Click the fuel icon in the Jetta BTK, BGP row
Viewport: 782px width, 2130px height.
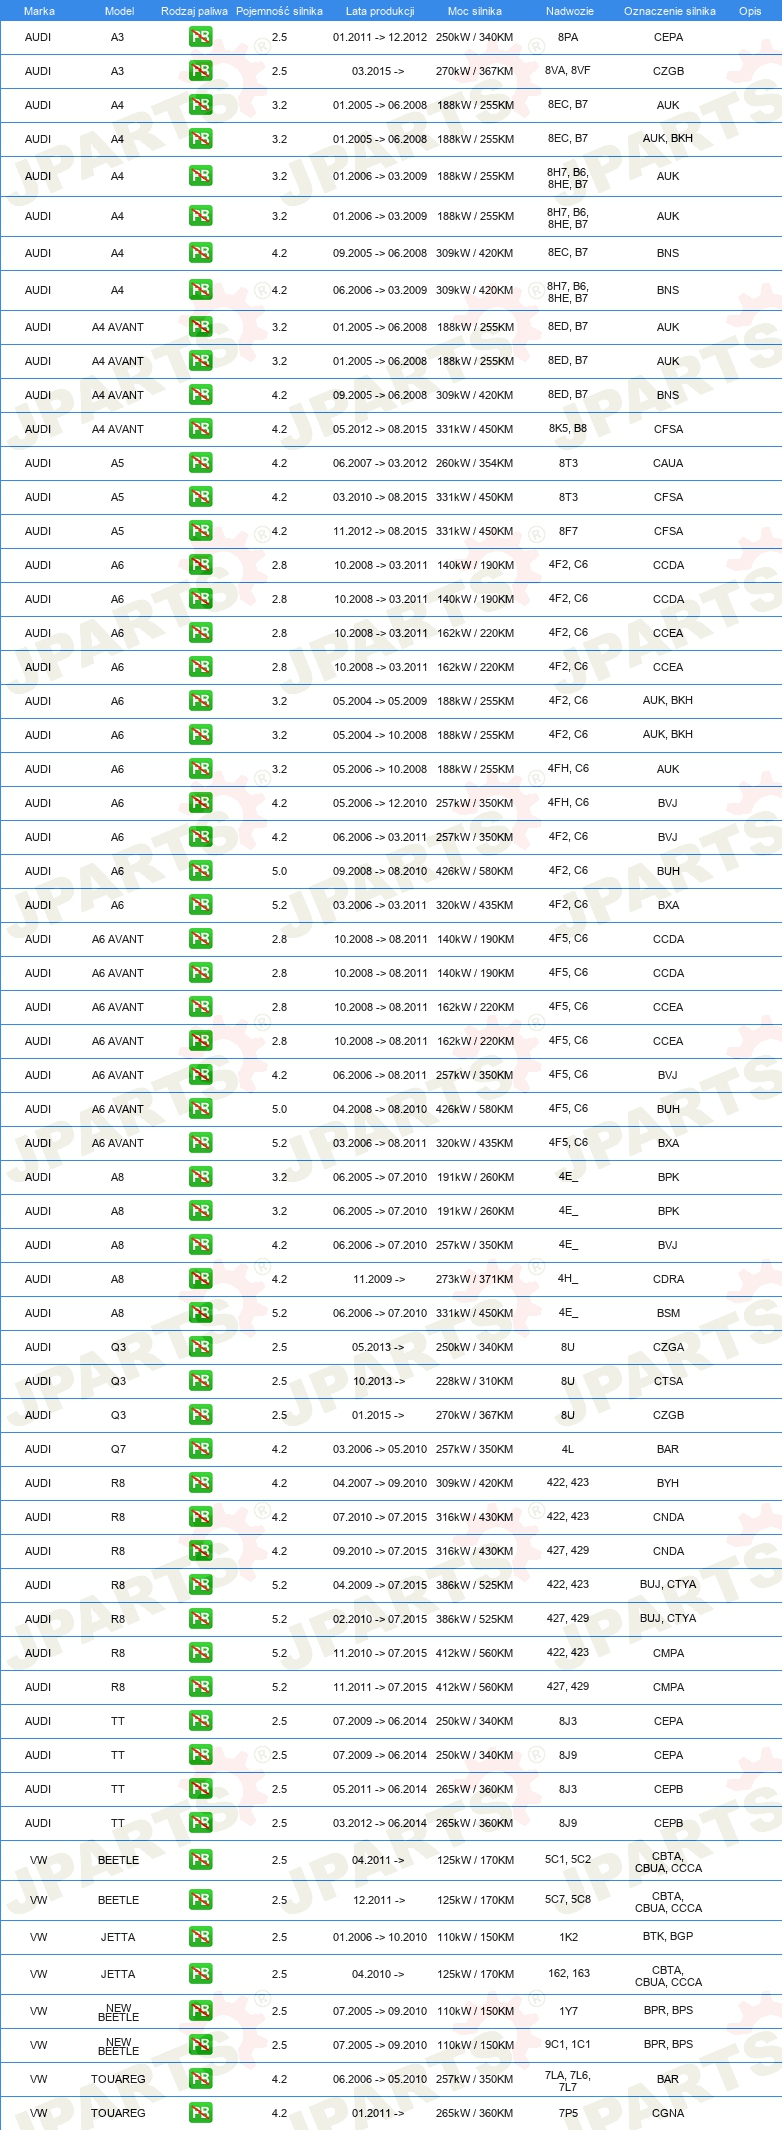tap(200, 1937)
